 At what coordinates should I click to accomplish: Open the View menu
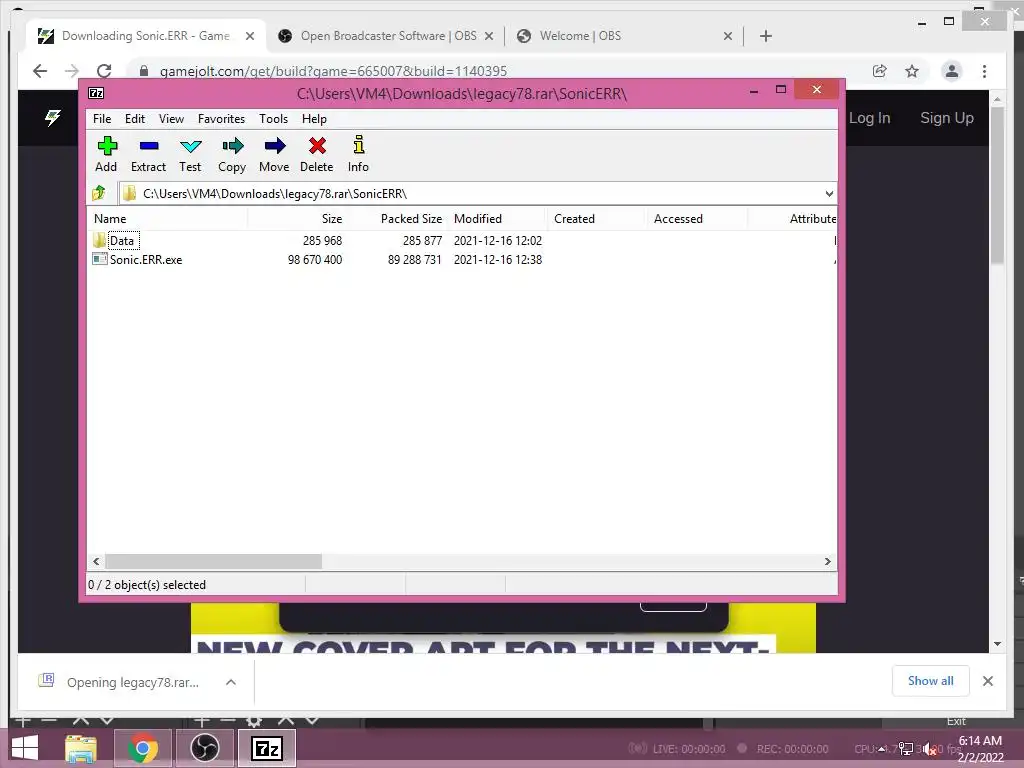[171, 119]
